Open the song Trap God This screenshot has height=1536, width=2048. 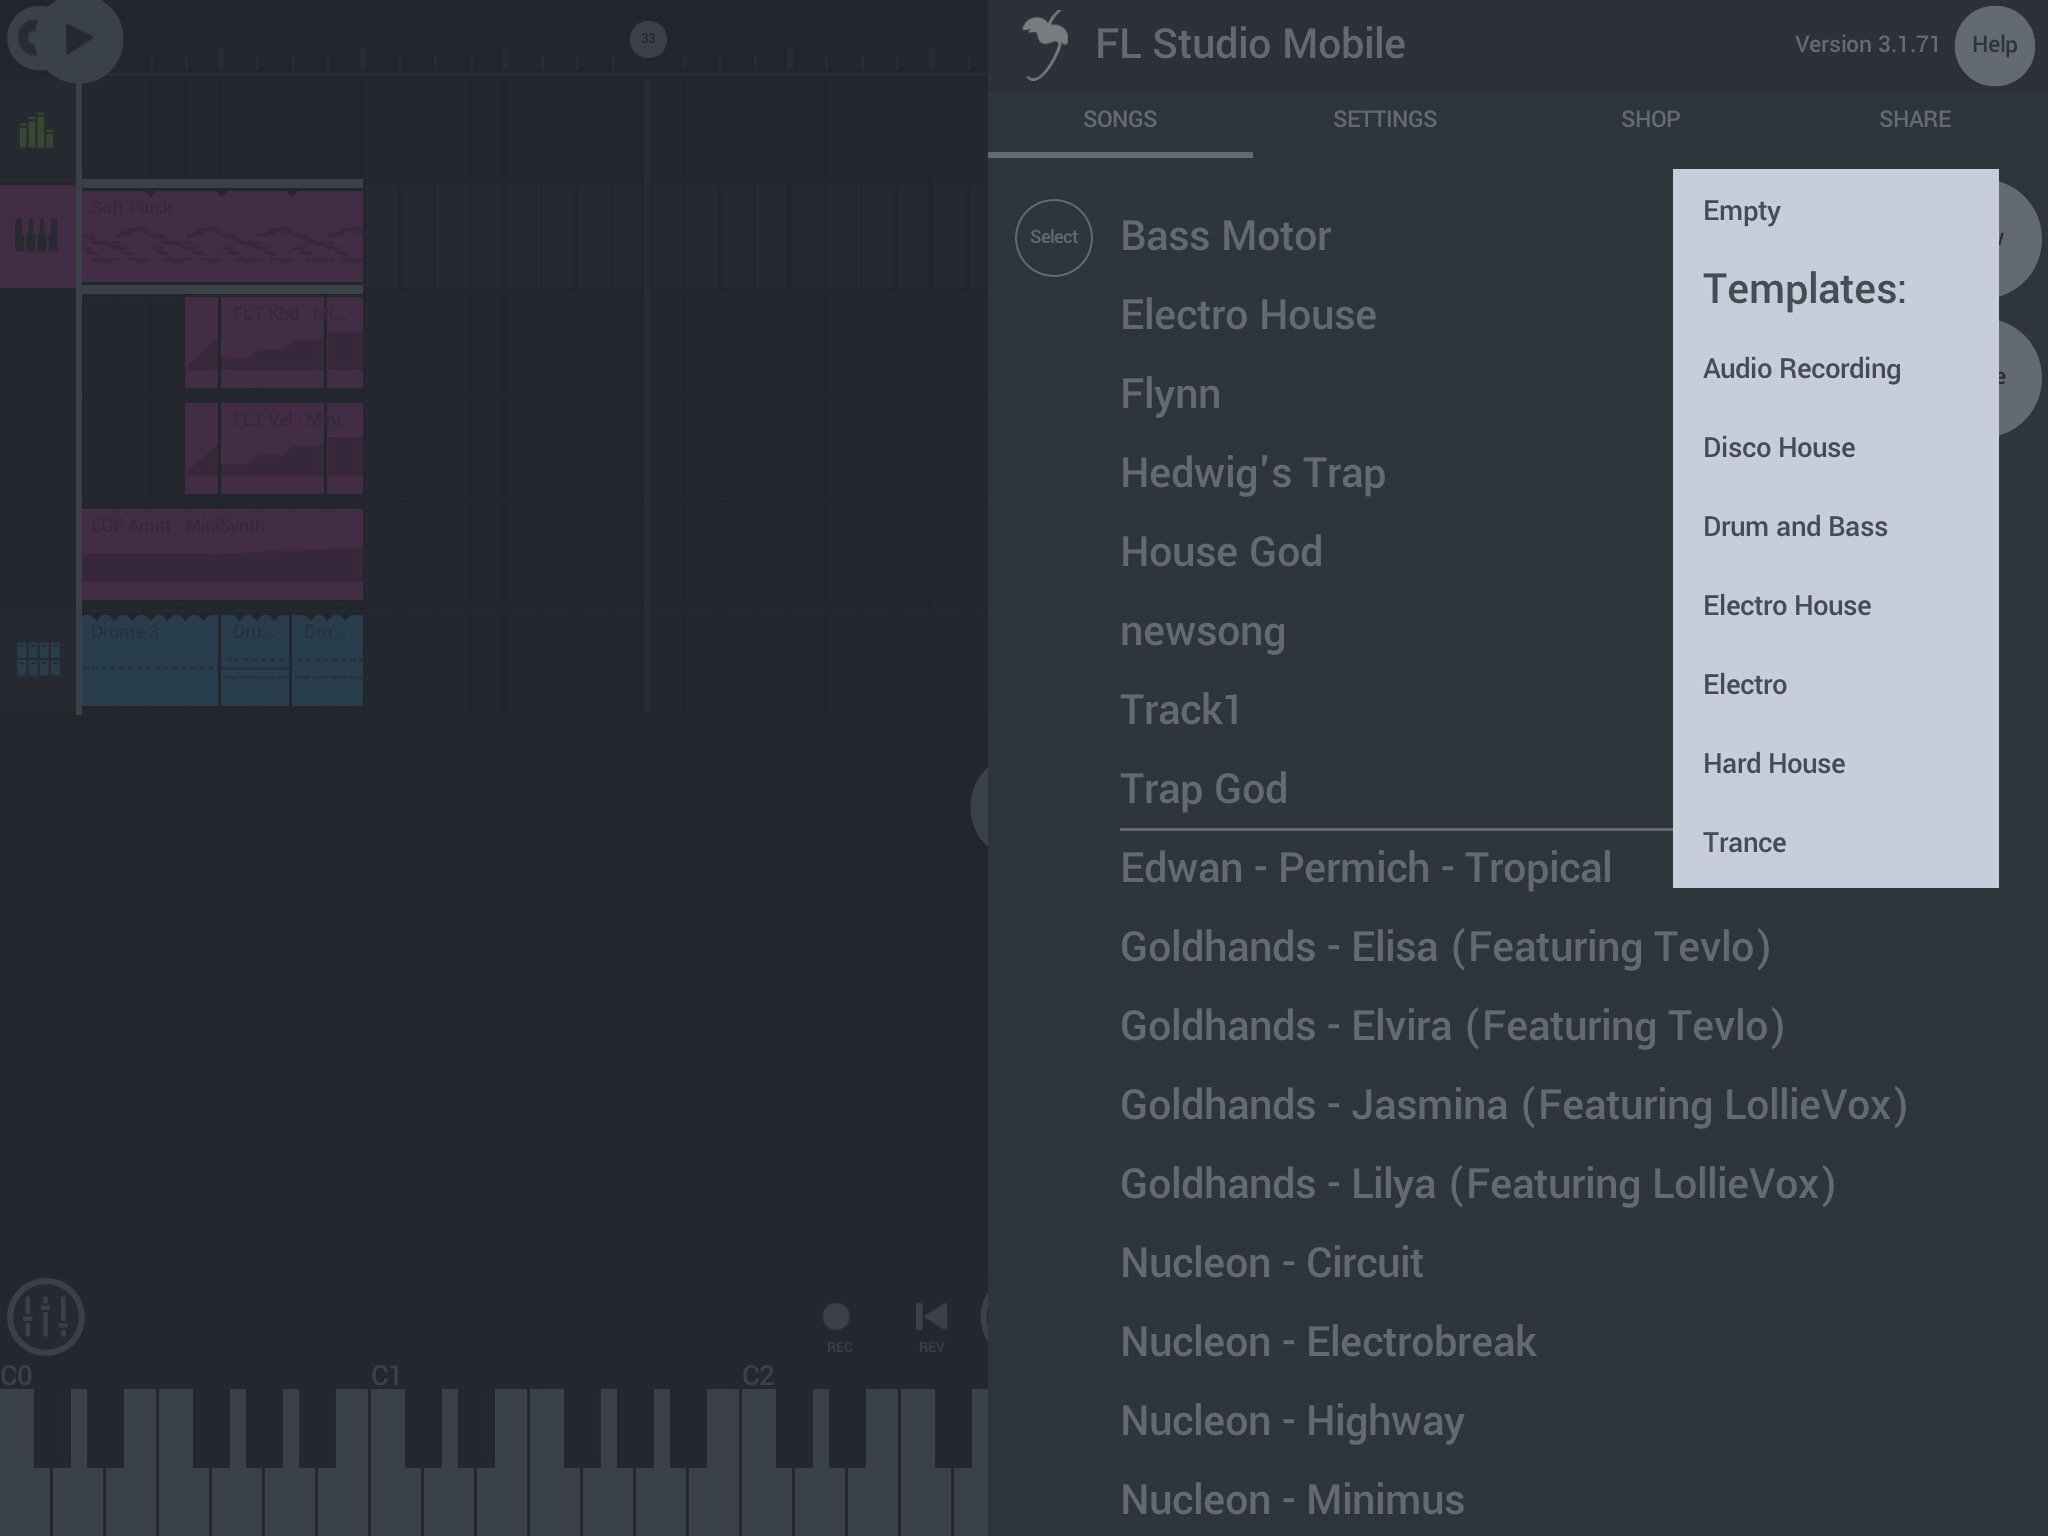click(1204, 790)
